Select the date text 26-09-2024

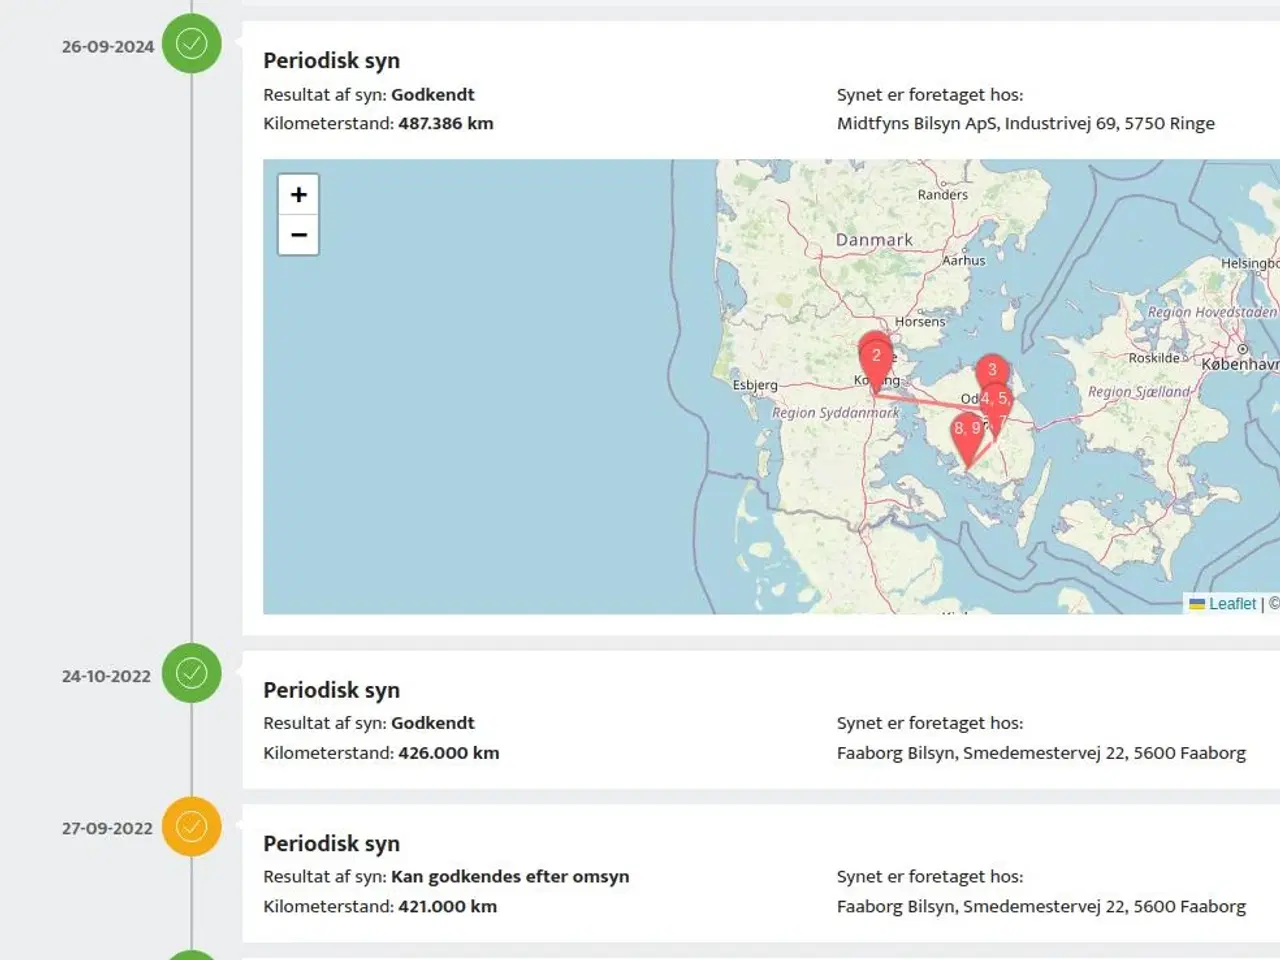[x=108, y=46]
